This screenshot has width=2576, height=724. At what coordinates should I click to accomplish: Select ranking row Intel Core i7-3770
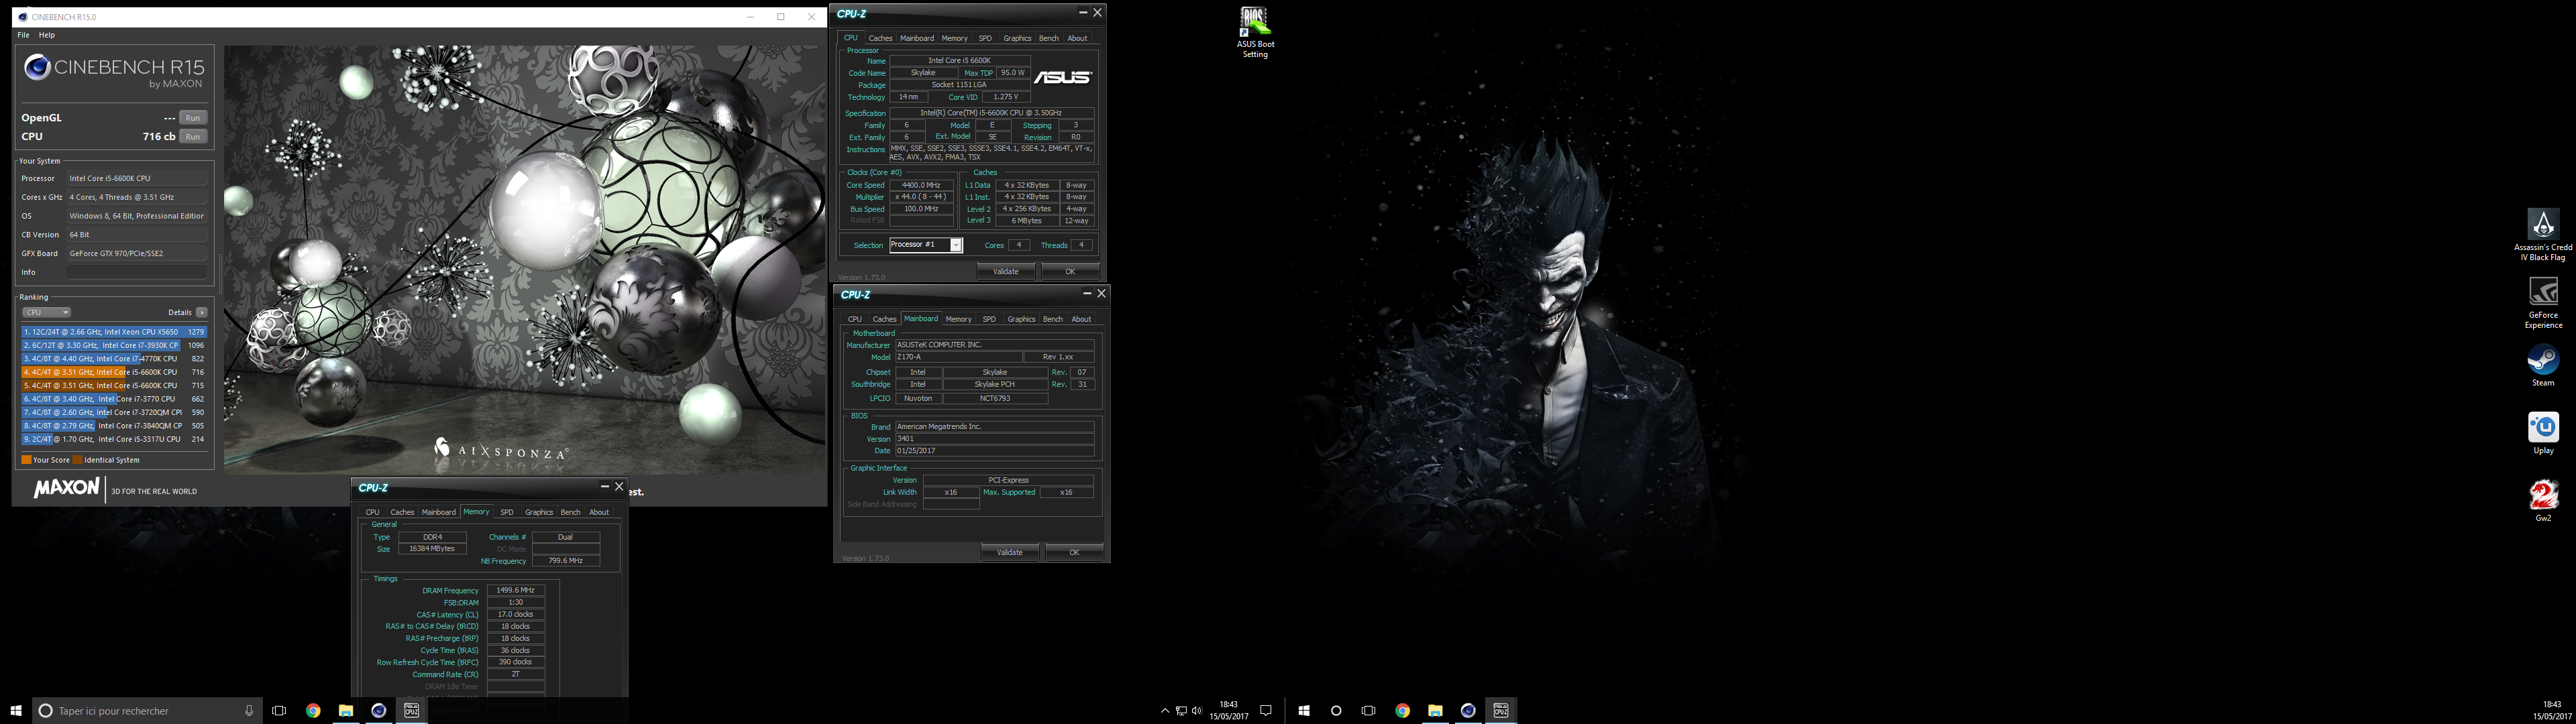(x=114, y=399)
